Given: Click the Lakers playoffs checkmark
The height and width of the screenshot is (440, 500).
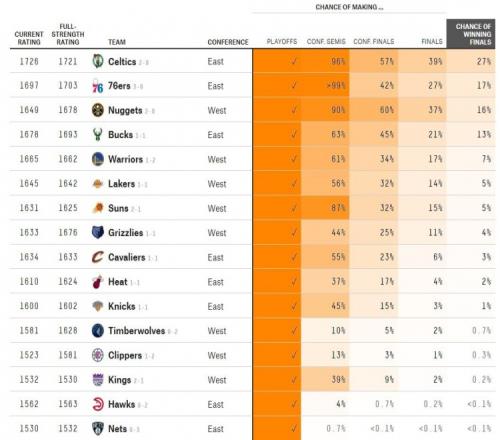Looking at the screenshot, I should point(294,184).
